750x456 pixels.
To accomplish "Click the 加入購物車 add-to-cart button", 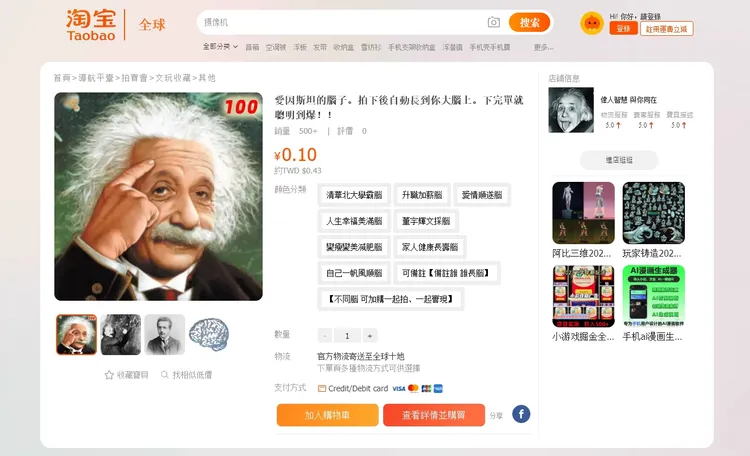I will [327, 415].
